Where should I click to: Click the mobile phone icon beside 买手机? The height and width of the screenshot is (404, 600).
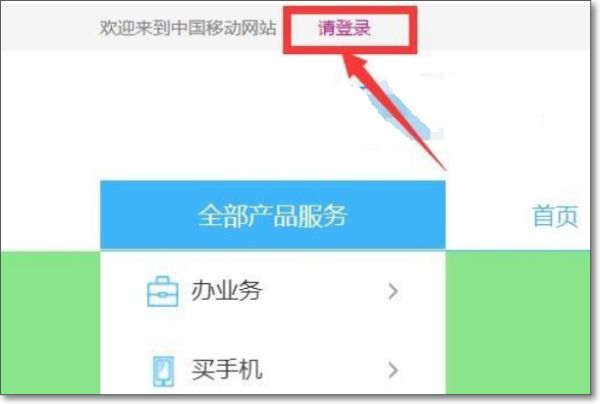(x=163, y=371)
